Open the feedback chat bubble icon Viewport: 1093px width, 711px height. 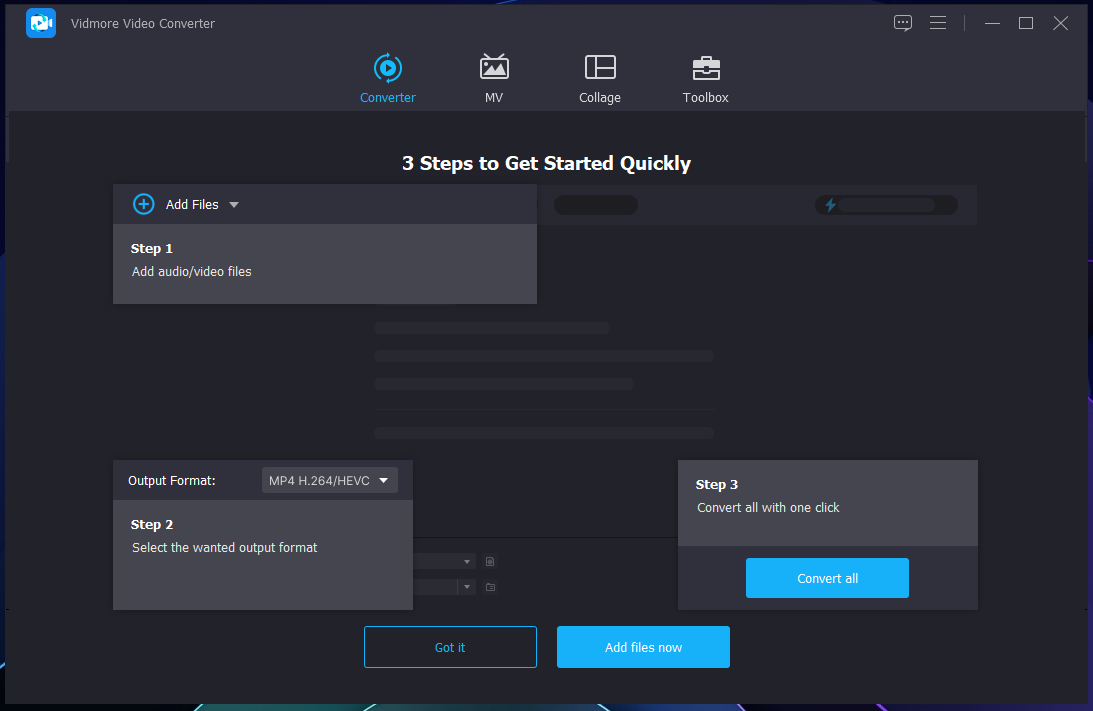[x=903, y=23]
